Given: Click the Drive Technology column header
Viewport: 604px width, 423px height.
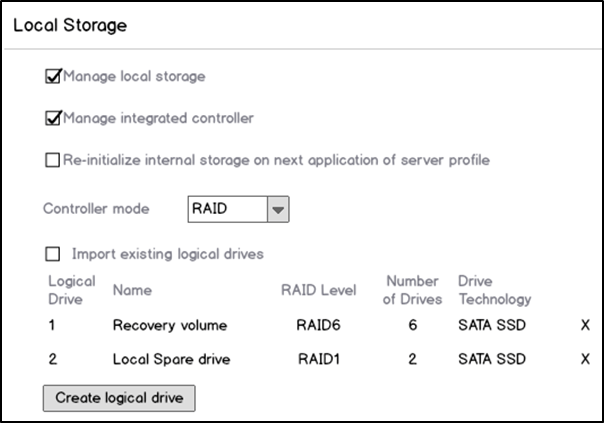Looking at the screenshot, I should click(x=495, y=290).
